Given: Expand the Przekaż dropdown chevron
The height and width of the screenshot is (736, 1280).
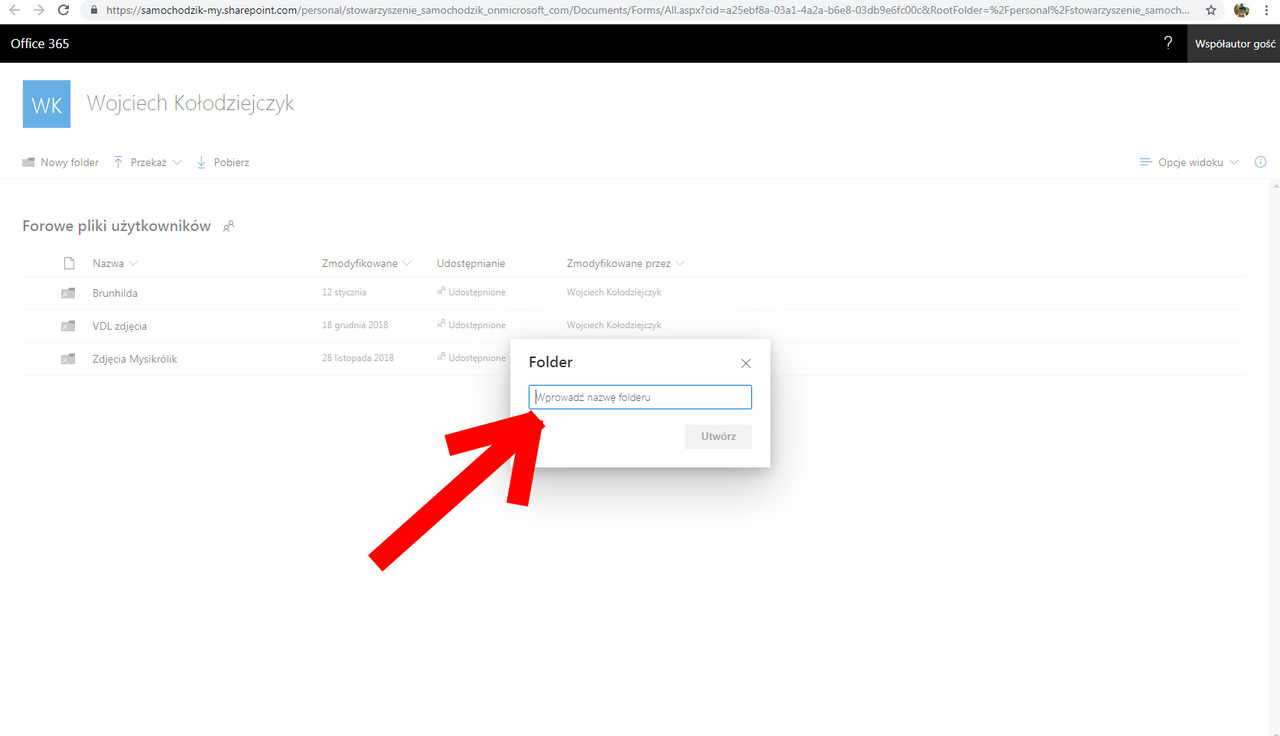Looking at the screenshot, I should point(177,161).
